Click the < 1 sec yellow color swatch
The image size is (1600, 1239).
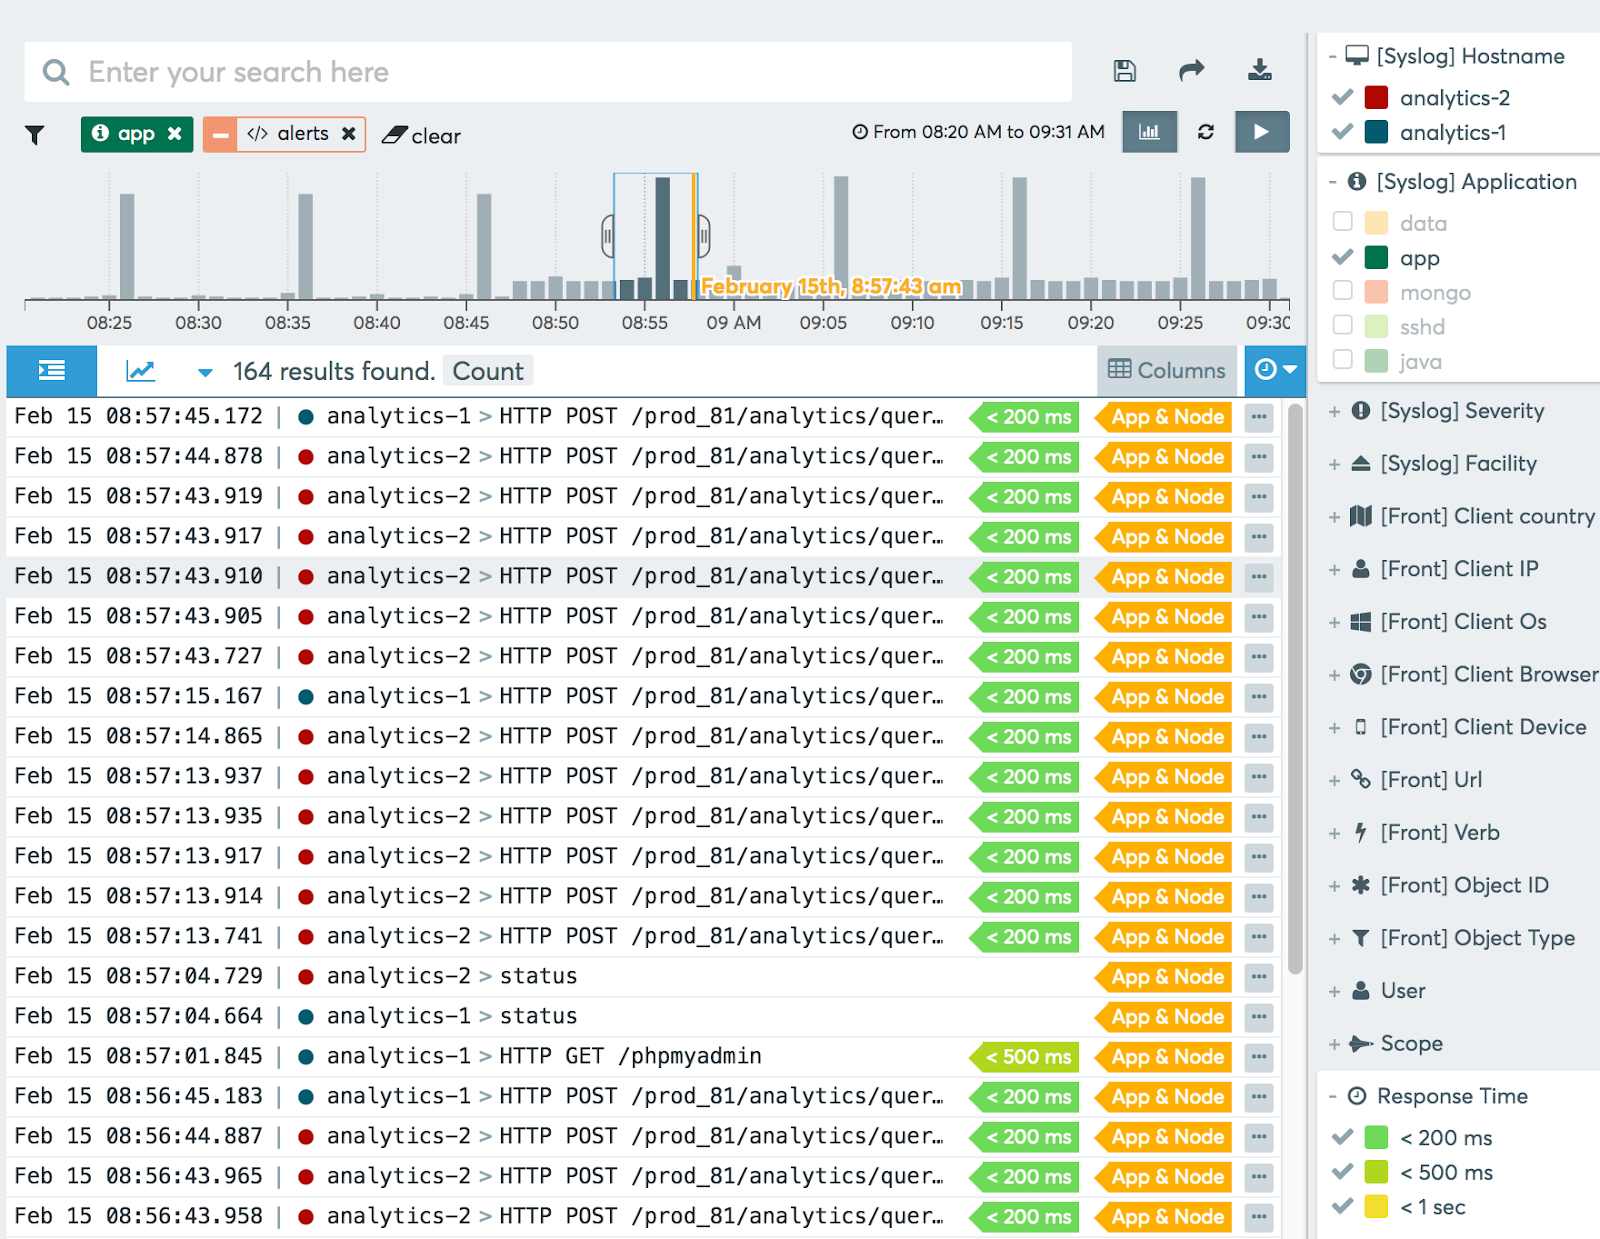(x=1377, y=1206)
